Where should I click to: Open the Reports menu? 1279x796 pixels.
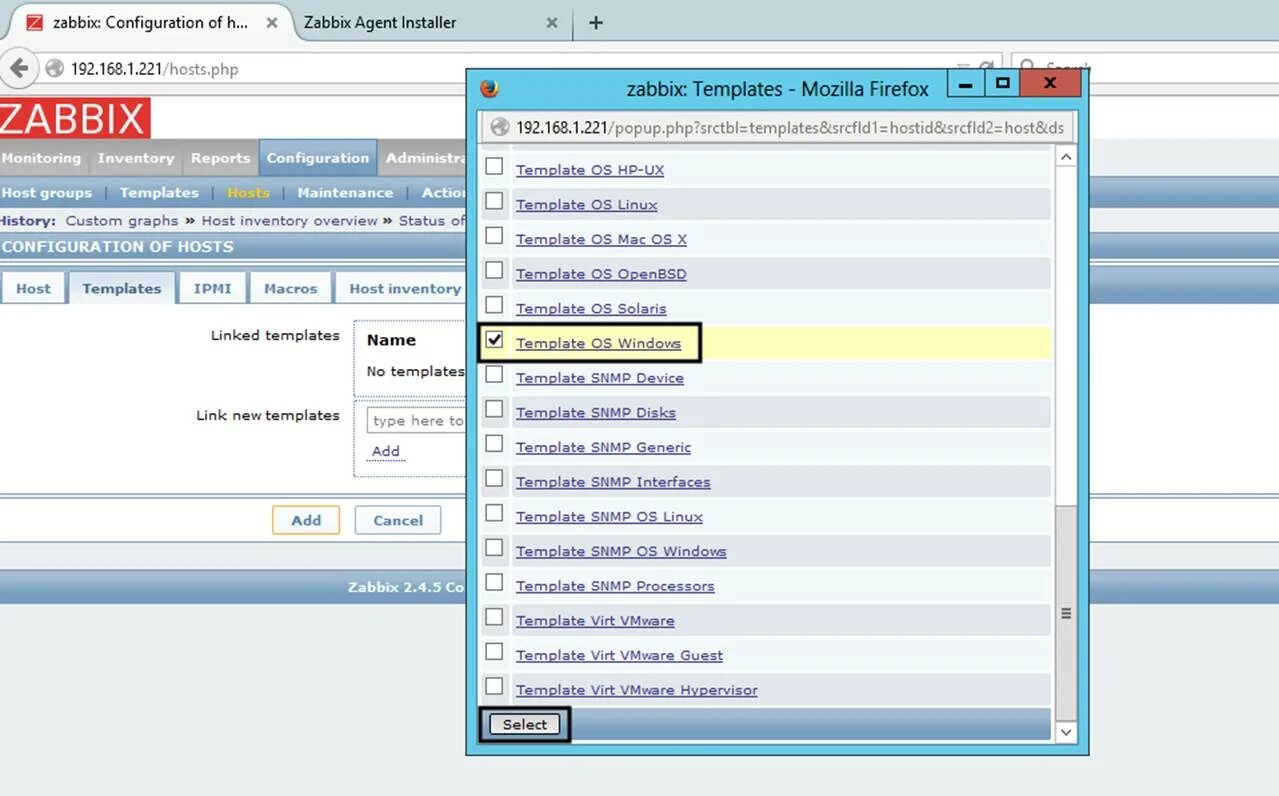point(220,158)
